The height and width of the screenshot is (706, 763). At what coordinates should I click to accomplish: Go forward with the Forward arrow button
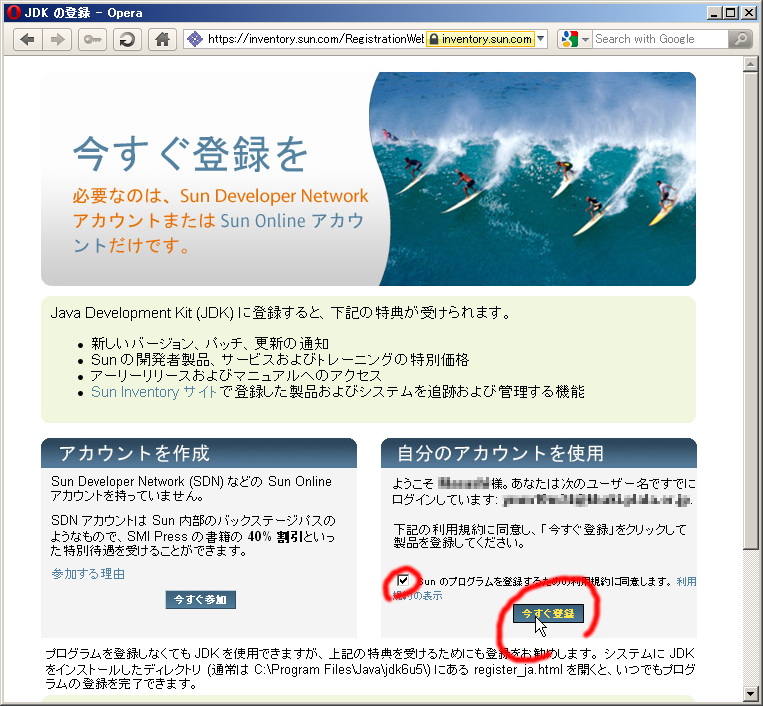click(x=57, y=39)
